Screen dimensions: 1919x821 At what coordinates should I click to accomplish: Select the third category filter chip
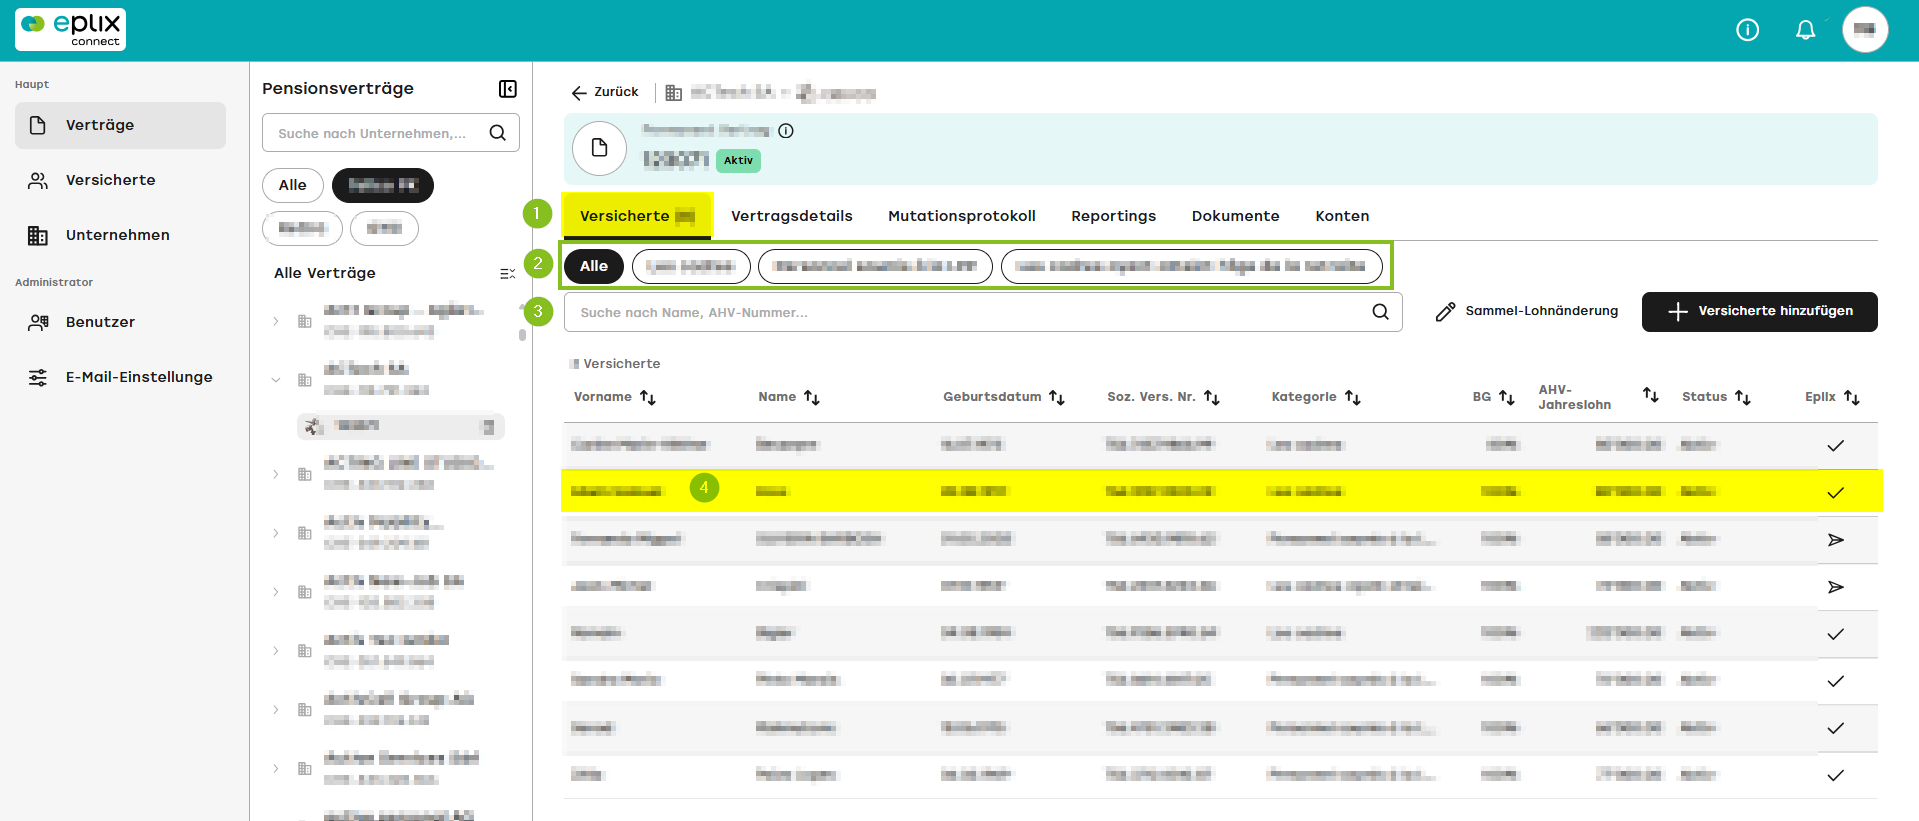point(875,266)
